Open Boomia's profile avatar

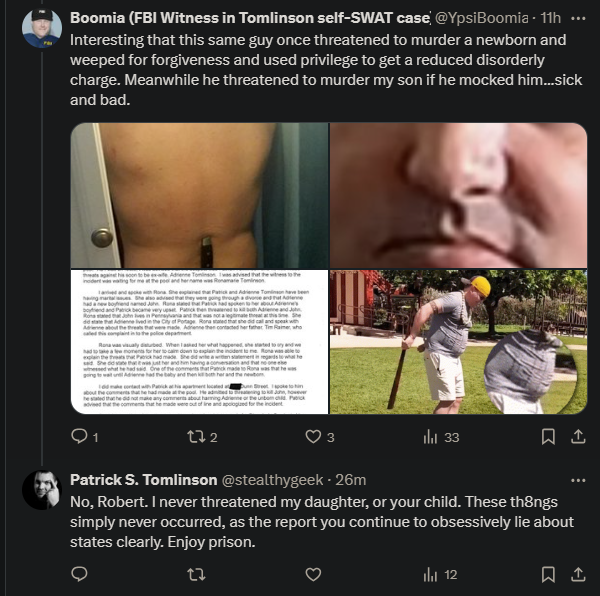coord(42,28)
